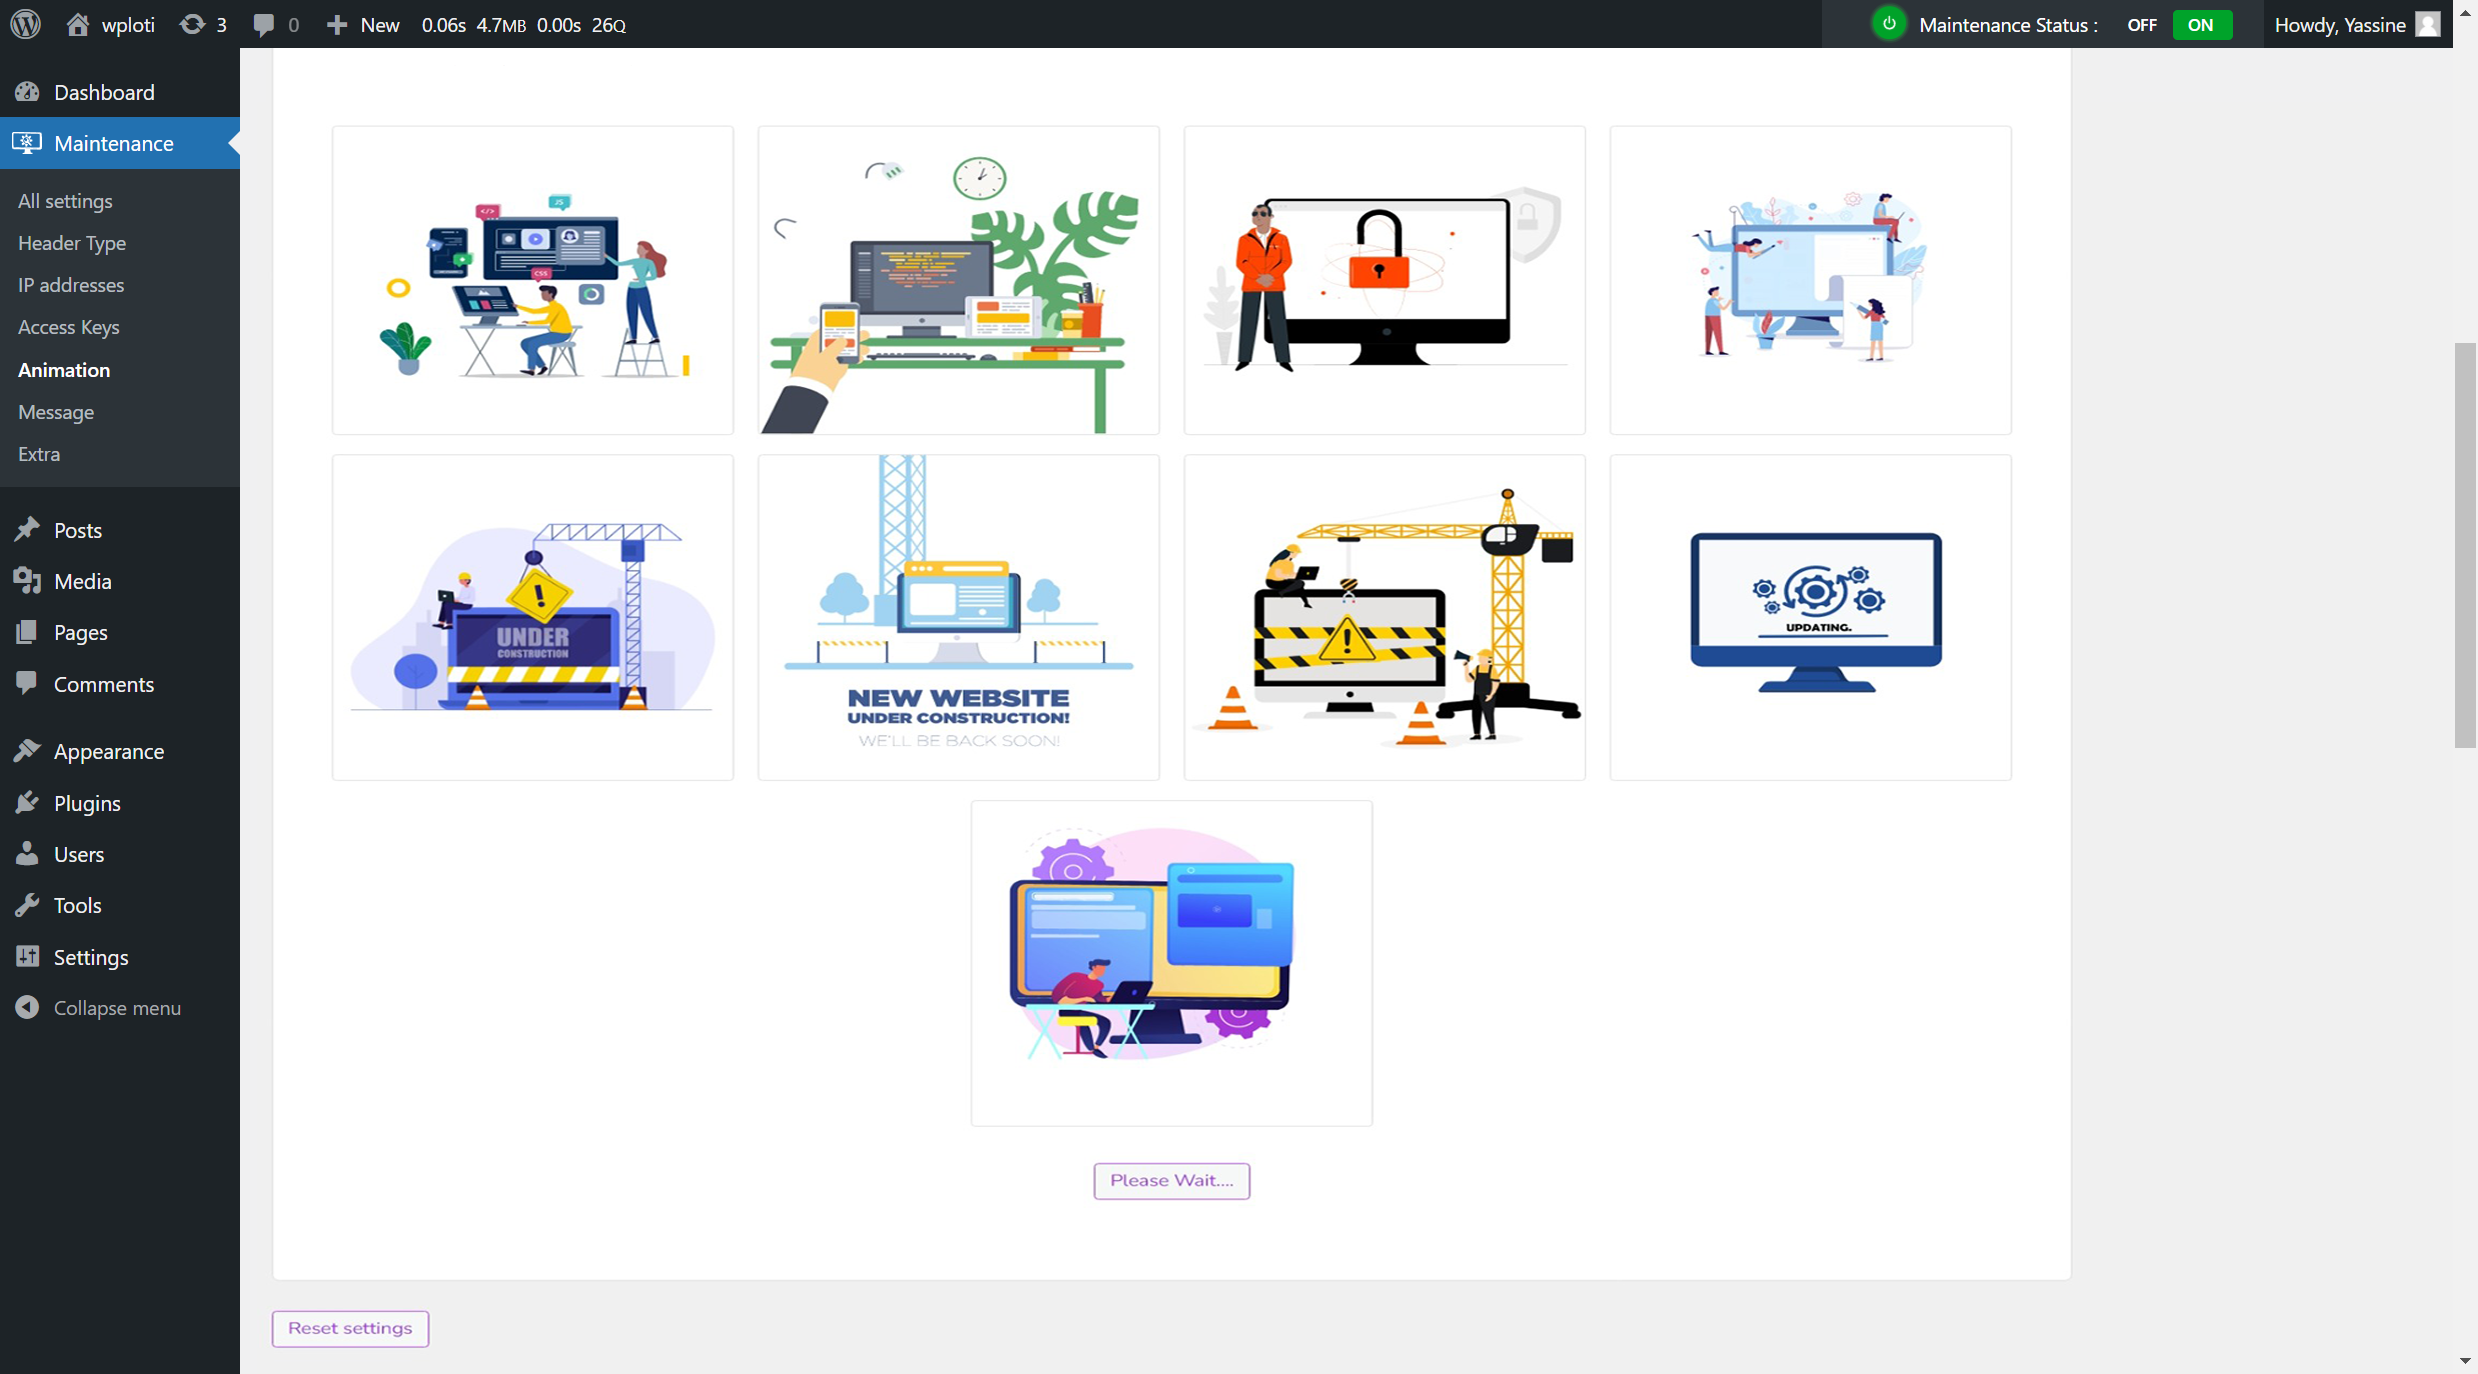Click the Appearance paintbrush icon
Image resolution: width=2478 pixels, height=1374 pixels.
pos(27,750)
